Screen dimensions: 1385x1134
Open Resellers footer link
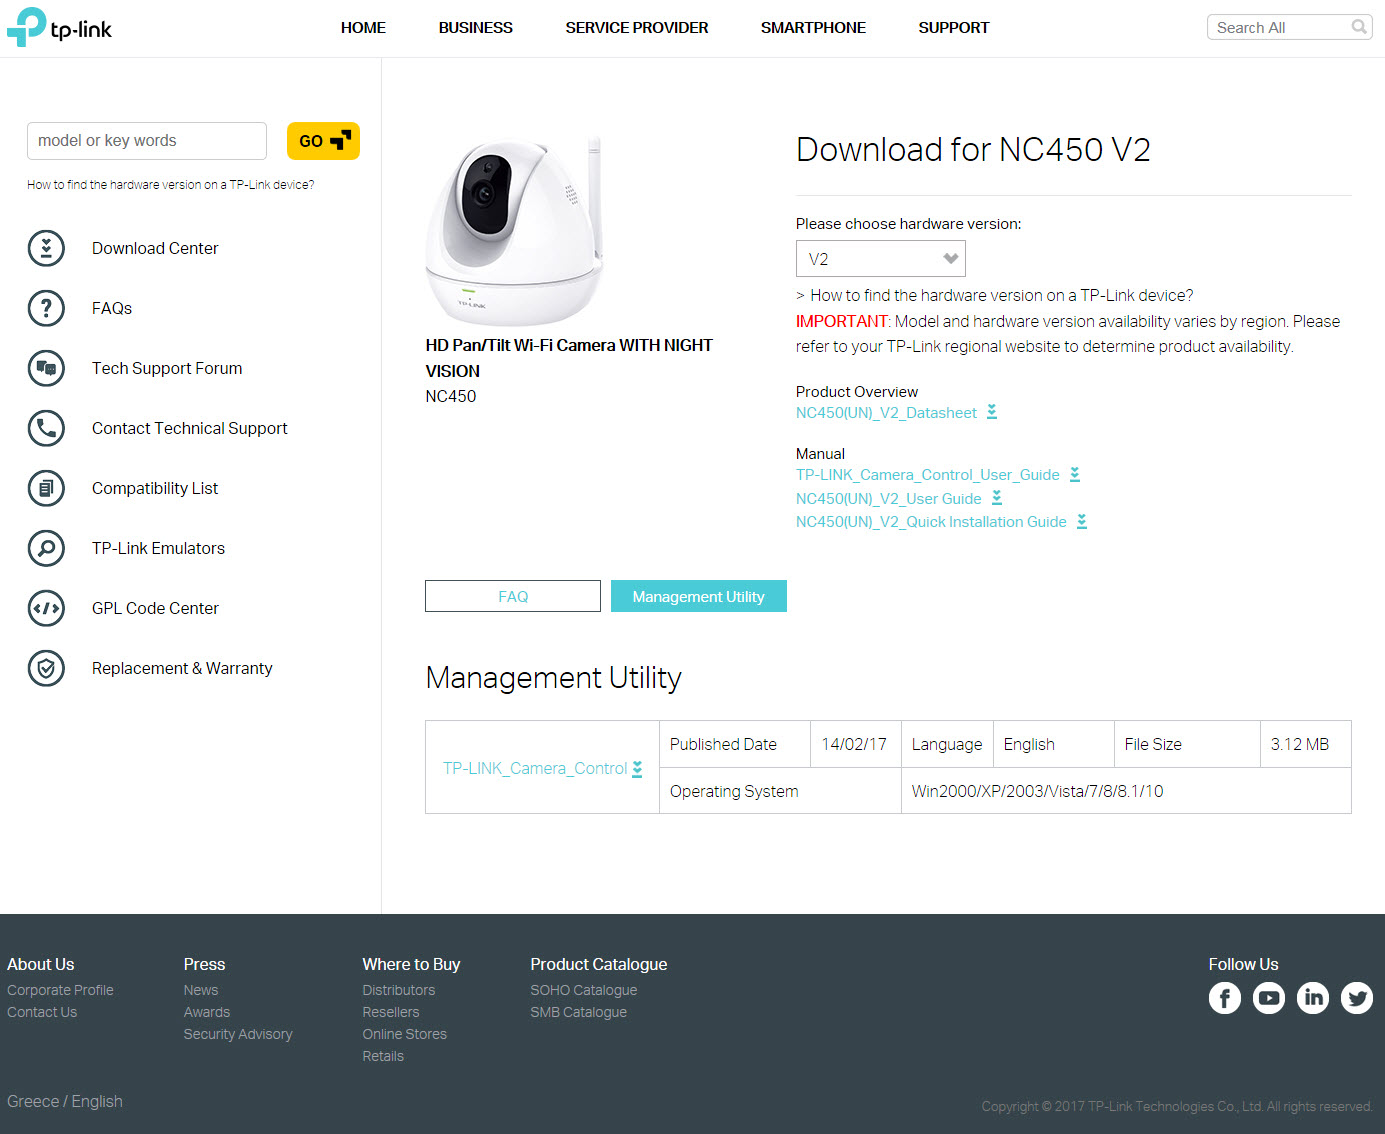(391, 1012)
